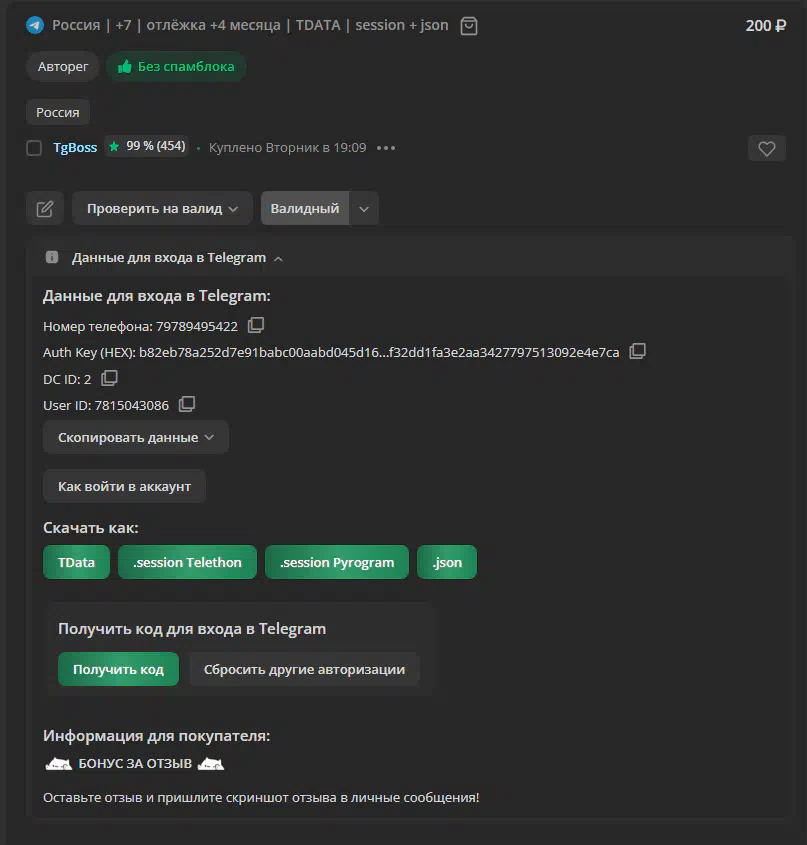Viewport: 807px width, 845px height.
Task: Click Сбросить другие авторизации
Action: [304, 669]
